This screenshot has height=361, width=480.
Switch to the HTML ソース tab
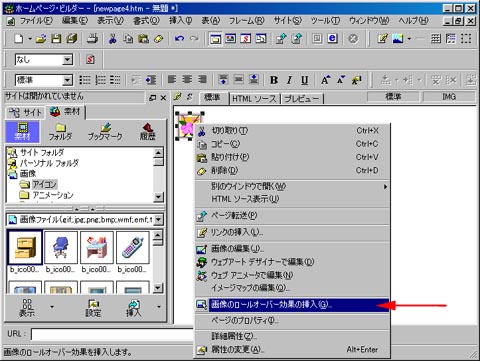tap(255, 99)
